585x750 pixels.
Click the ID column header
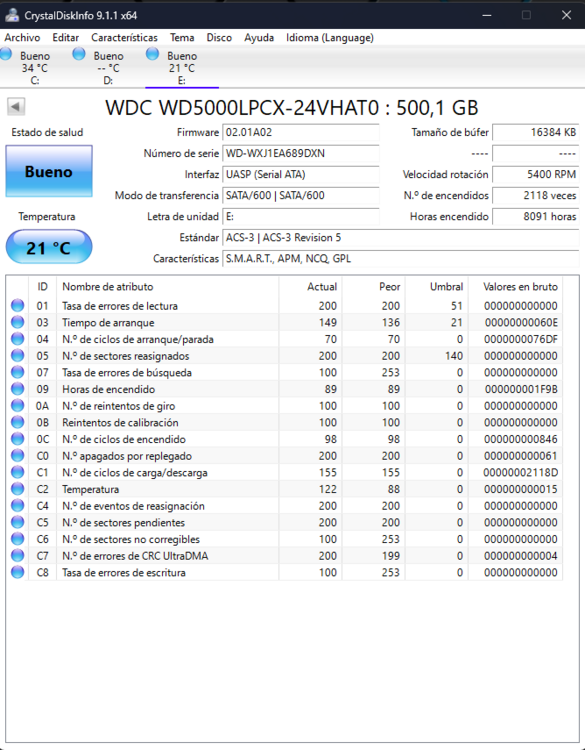click(x=43, y=287)
